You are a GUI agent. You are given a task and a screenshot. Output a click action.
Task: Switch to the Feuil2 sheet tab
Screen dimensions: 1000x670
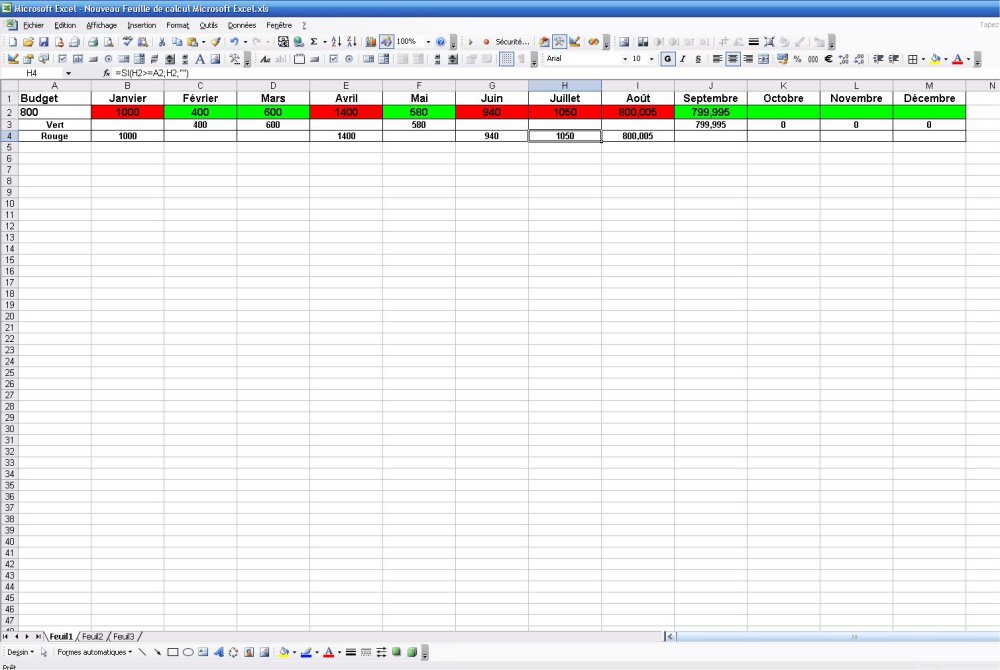[92, 636]
